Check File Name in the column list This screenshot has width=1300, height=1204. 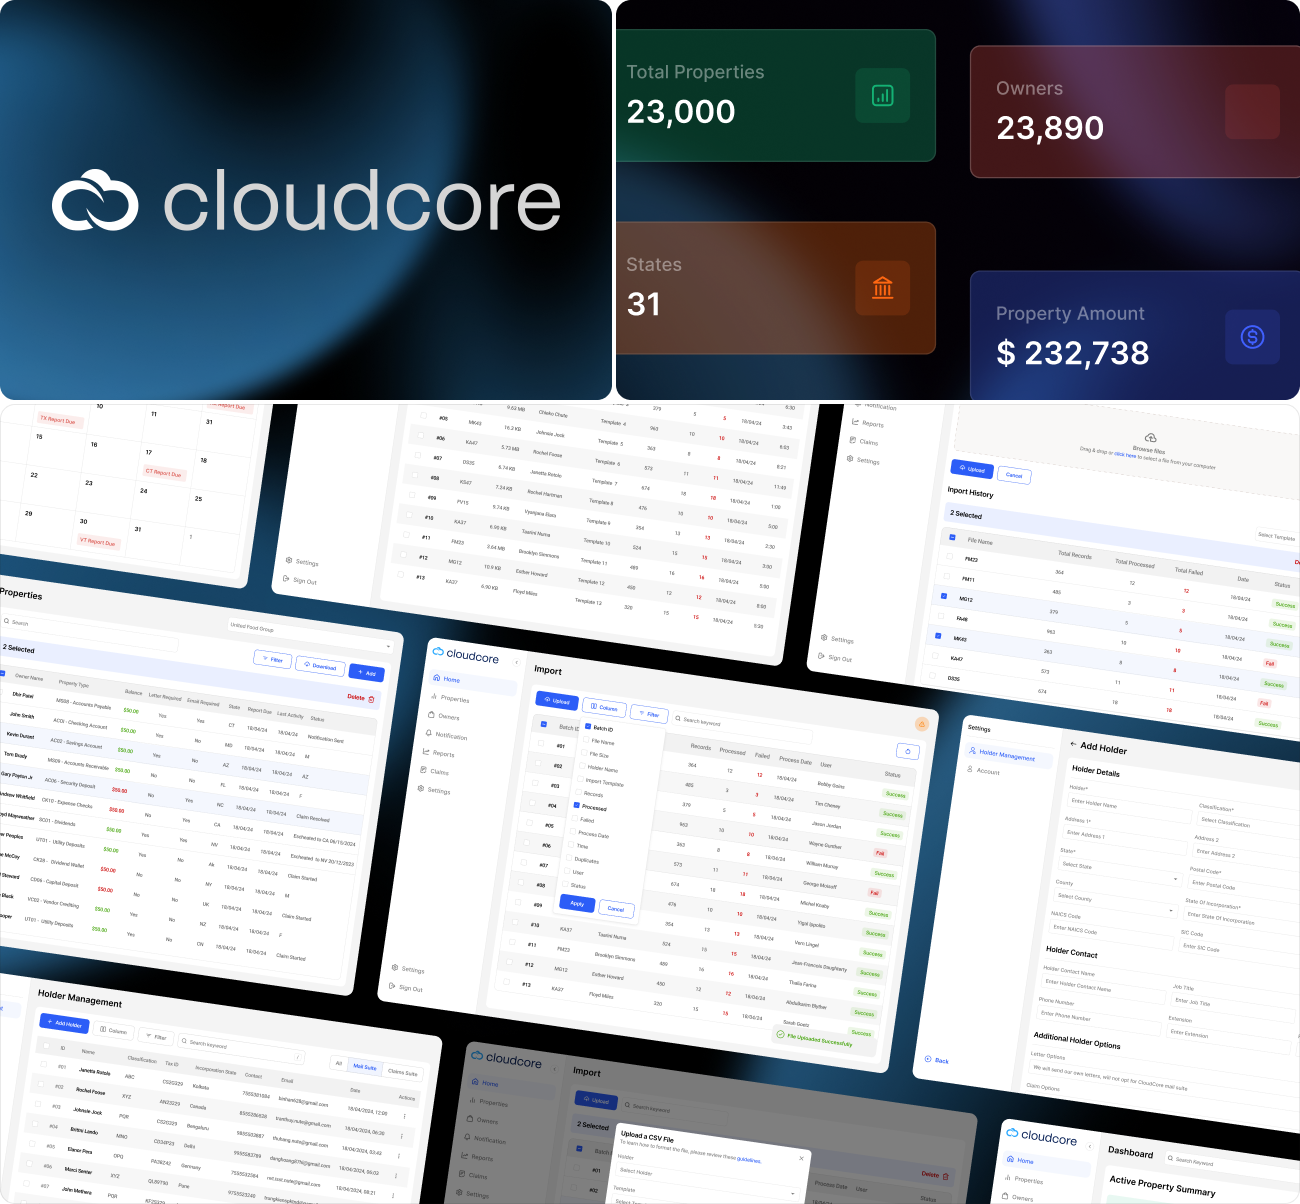pos(587,740)
